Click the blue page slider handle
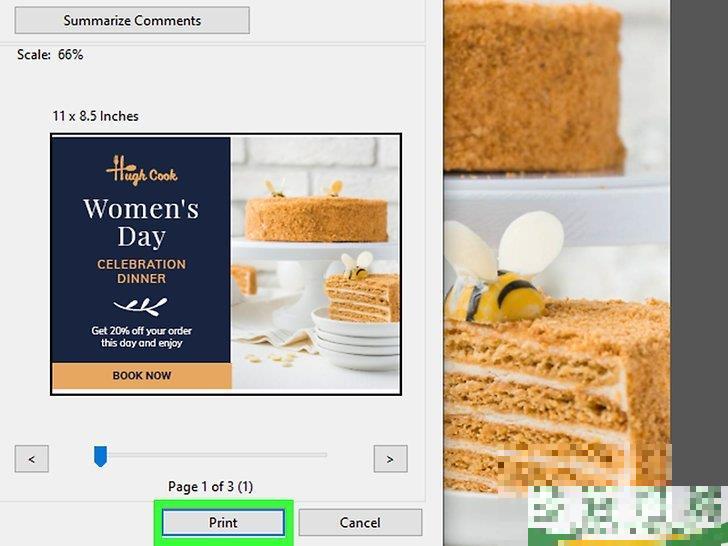This screenshot has height=546, width=728. coord(100,456)
